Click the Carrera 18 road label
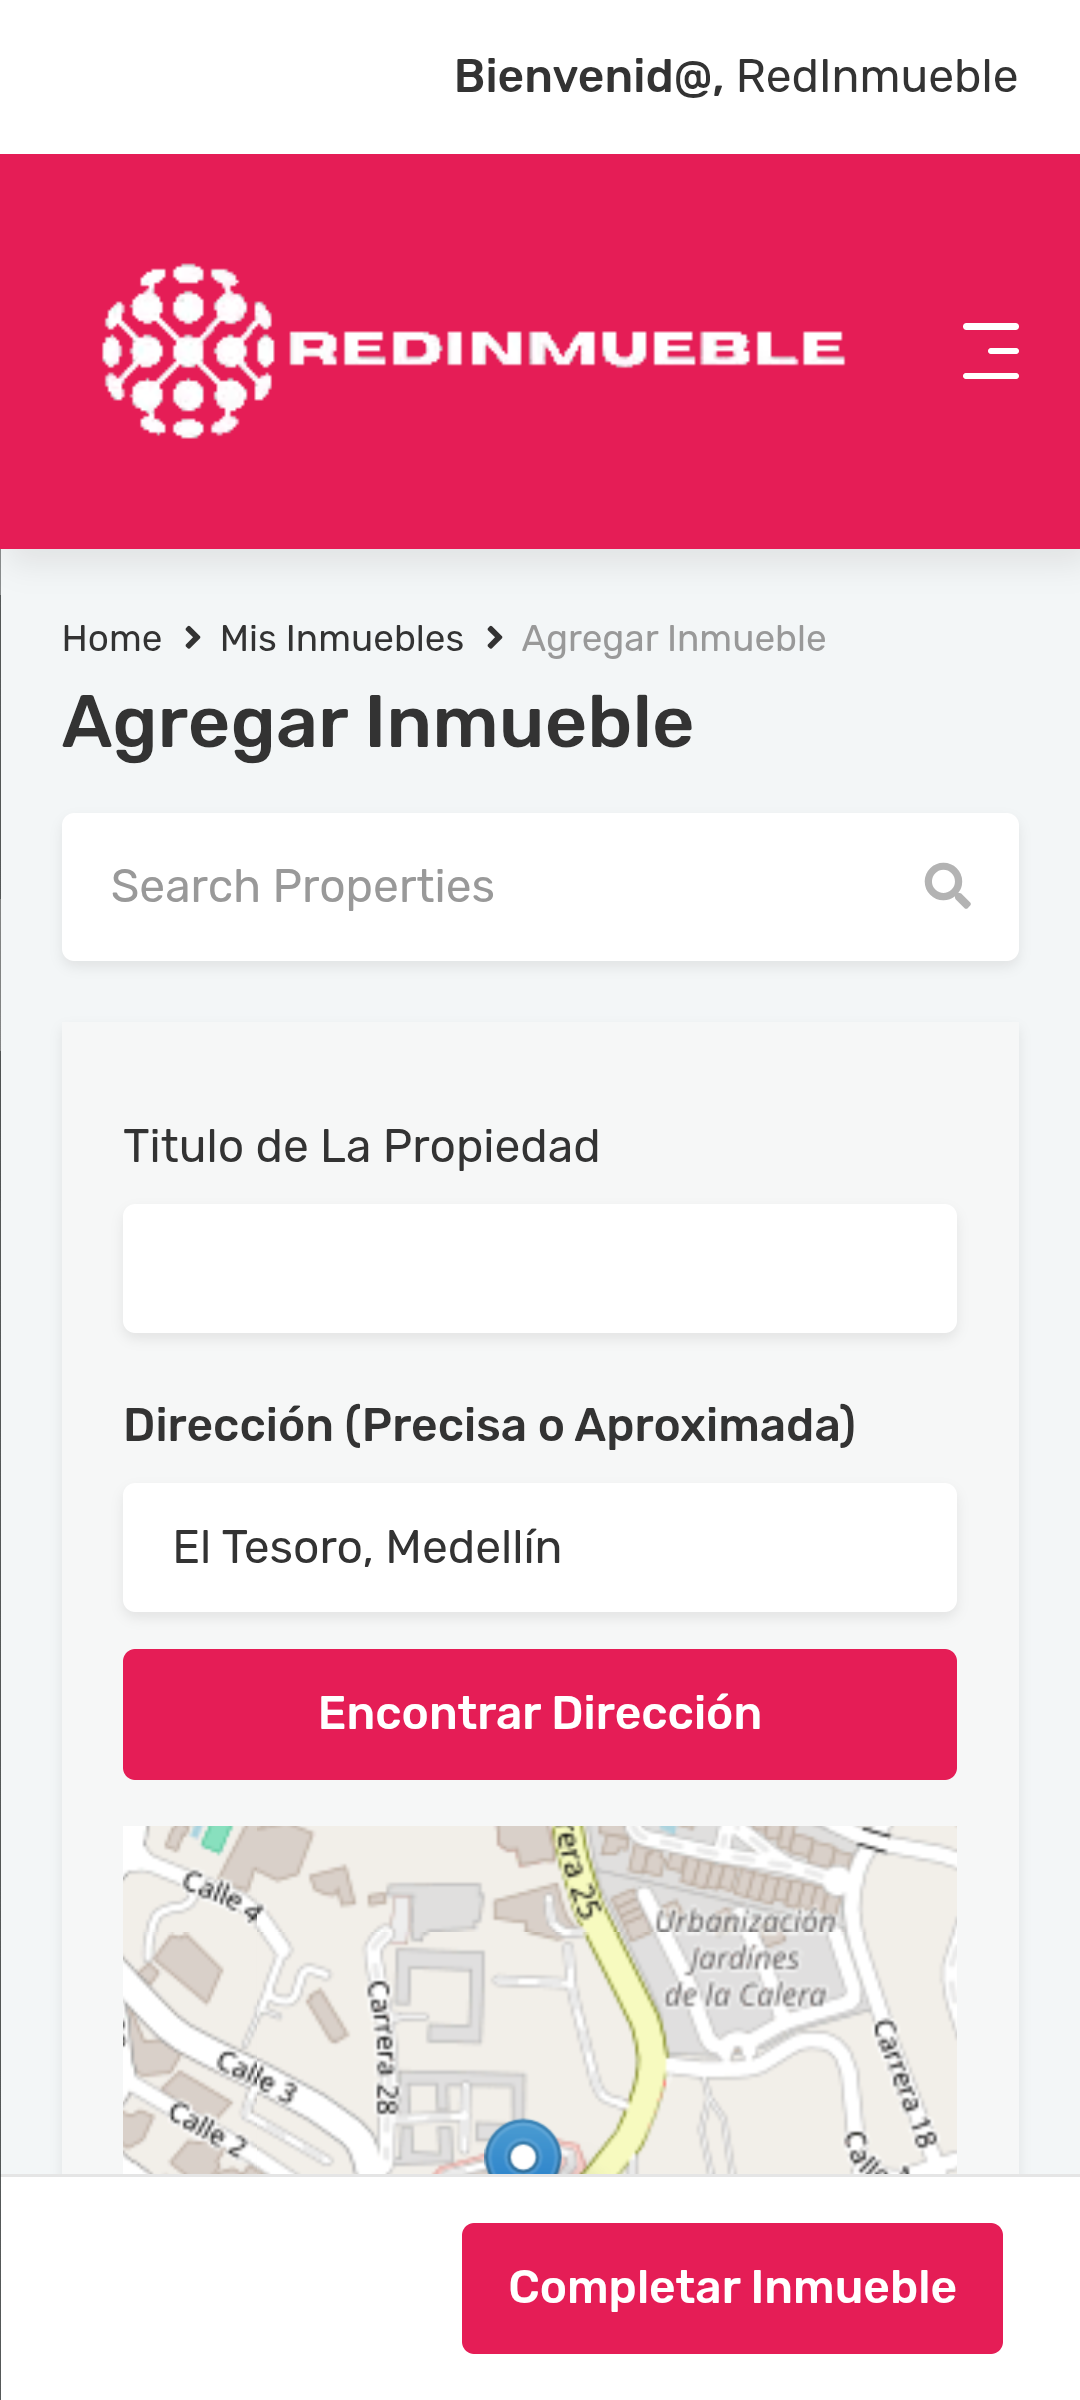 (x=905, y=2083)
